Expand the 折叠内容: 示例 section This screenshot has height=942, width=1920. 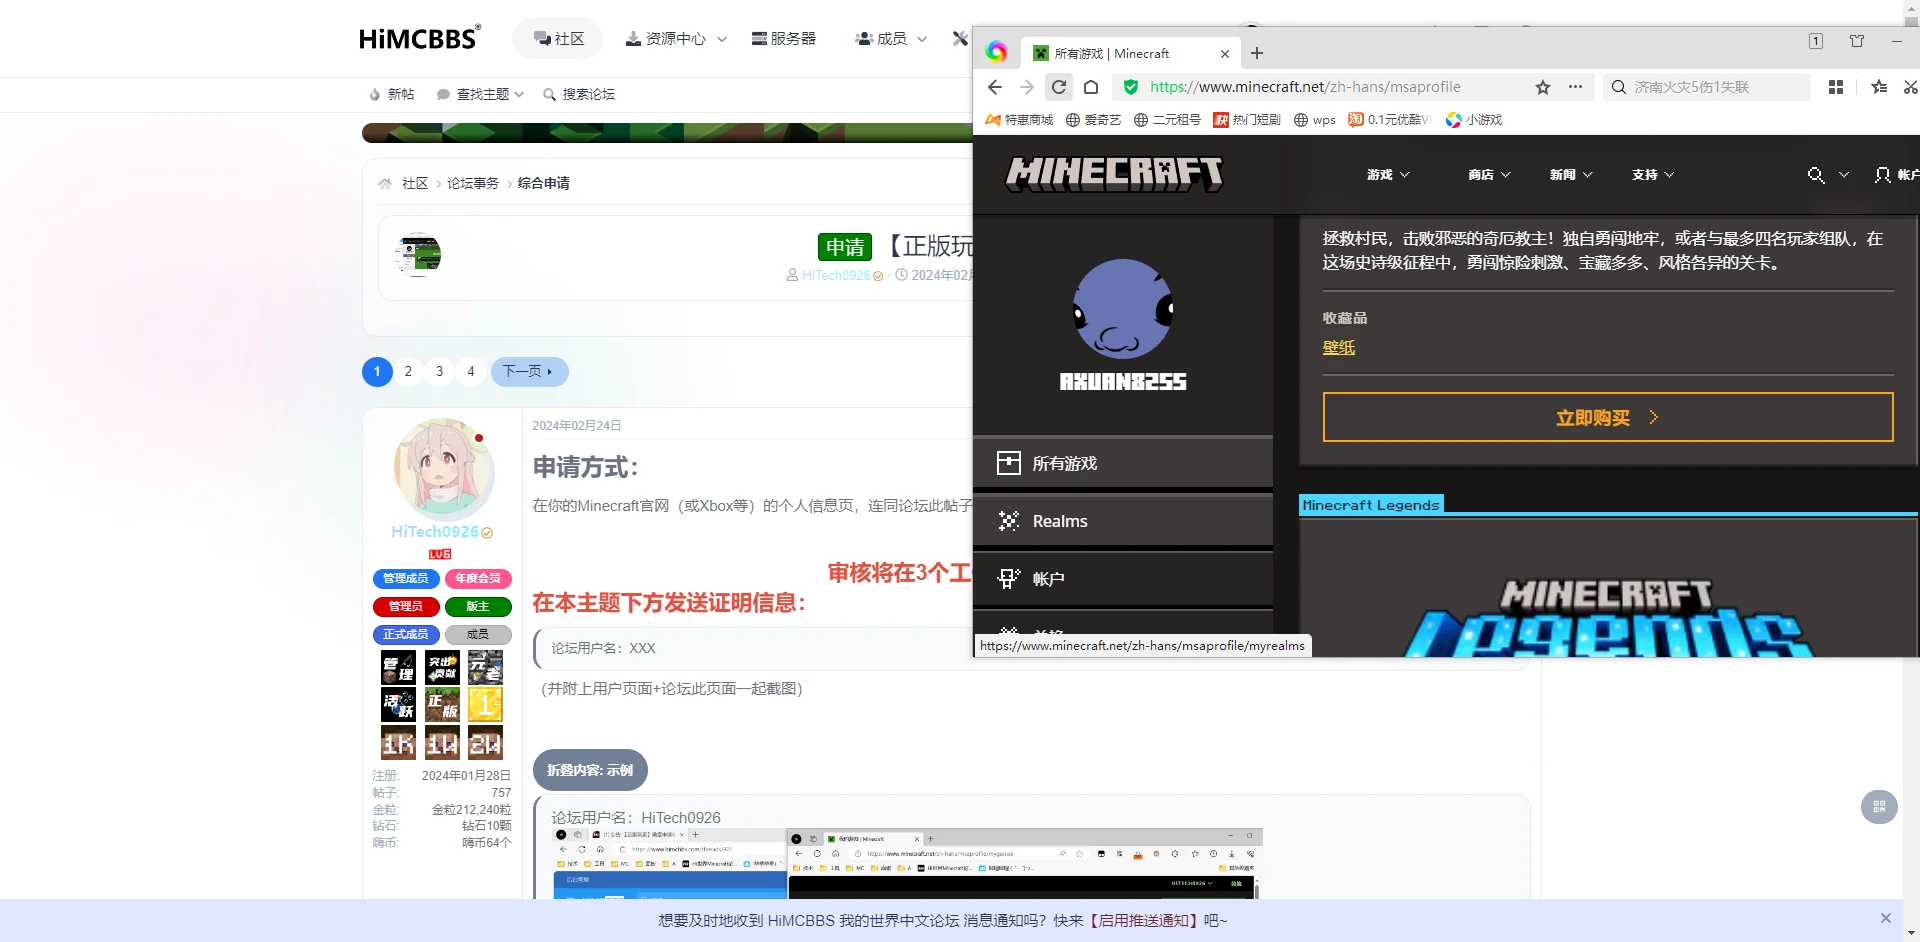[590, 770]
